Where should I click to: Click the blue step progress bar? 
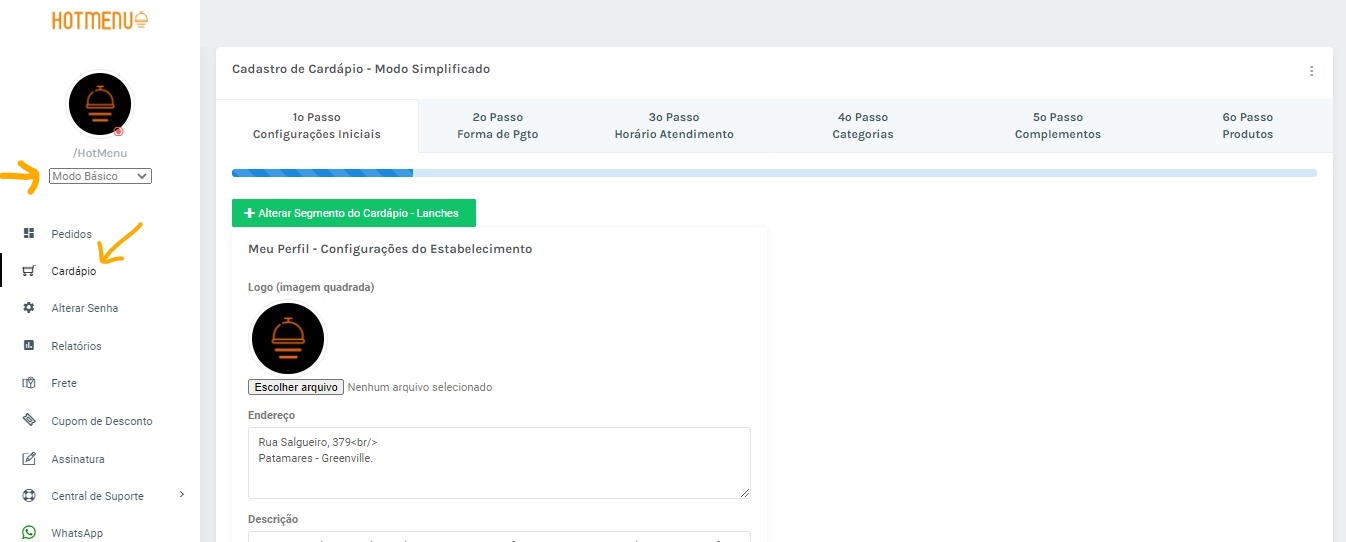(322, 173)
